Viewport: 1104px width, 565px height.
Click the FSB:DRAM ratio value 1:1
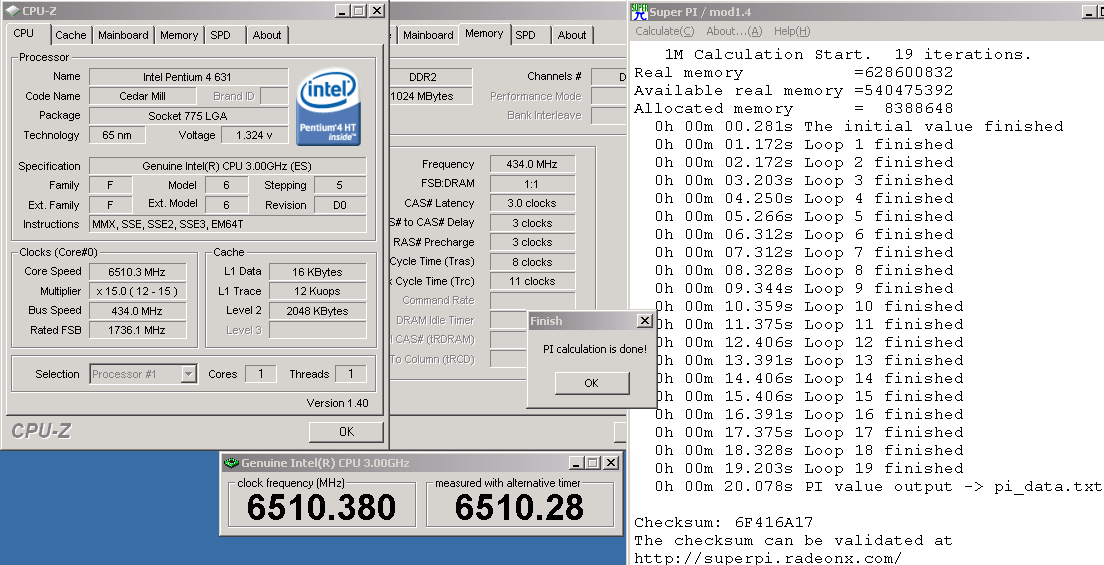532,184
